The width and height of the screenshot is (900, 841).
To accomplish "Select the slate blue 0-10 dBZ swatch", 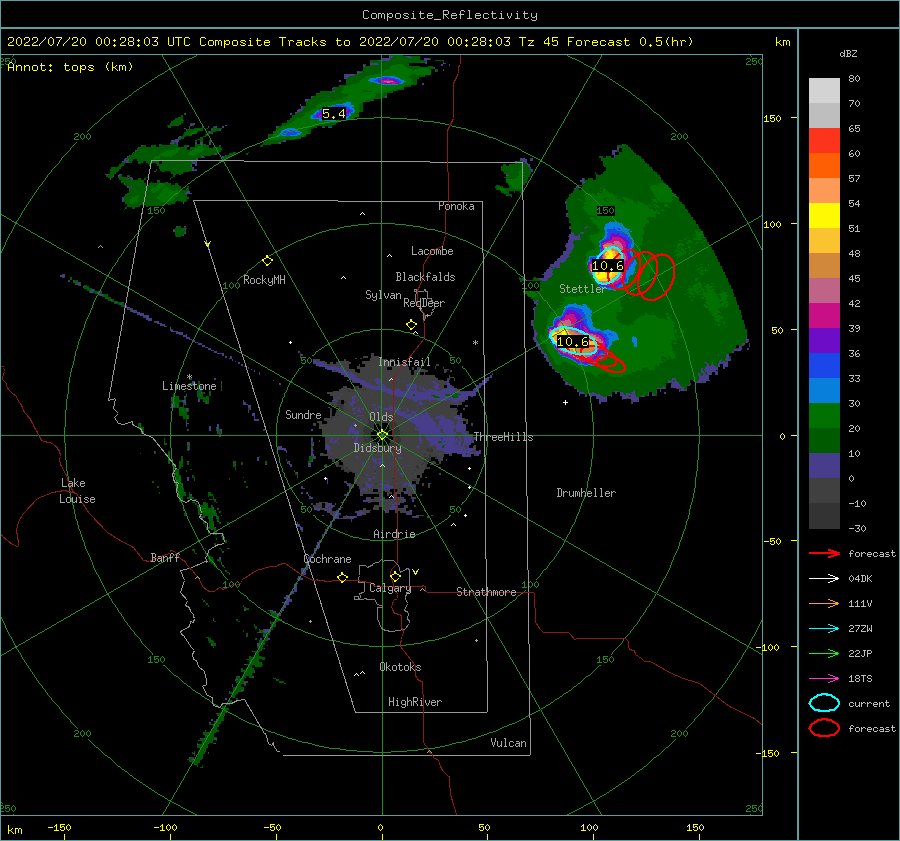I will coord(824,466).
